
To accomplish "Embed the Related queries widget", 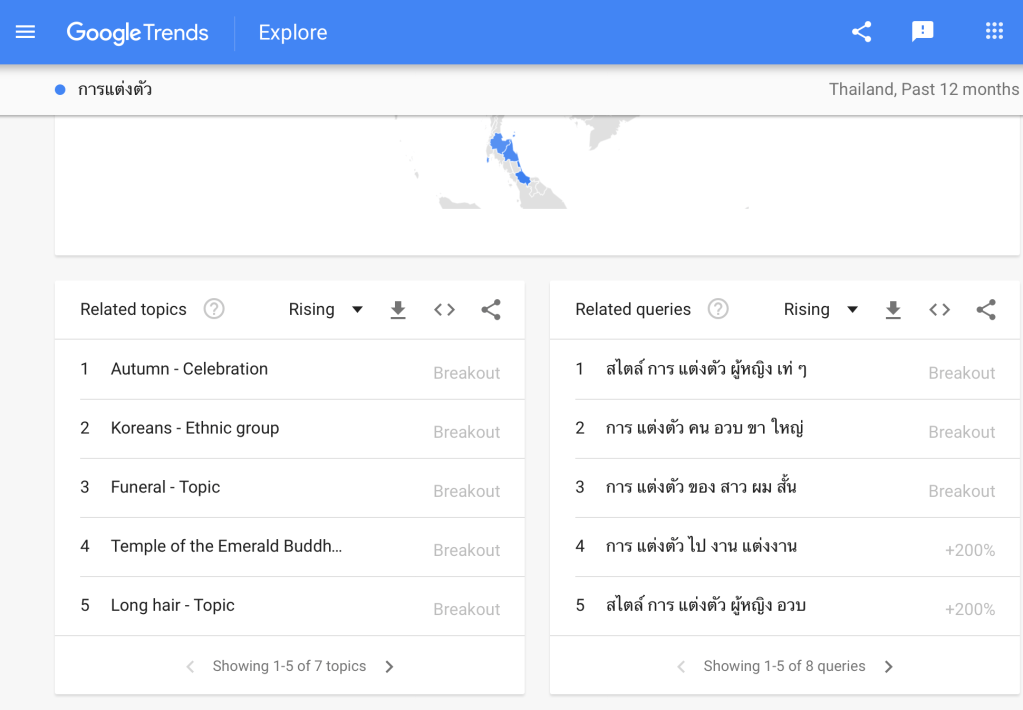I will 939,310.
